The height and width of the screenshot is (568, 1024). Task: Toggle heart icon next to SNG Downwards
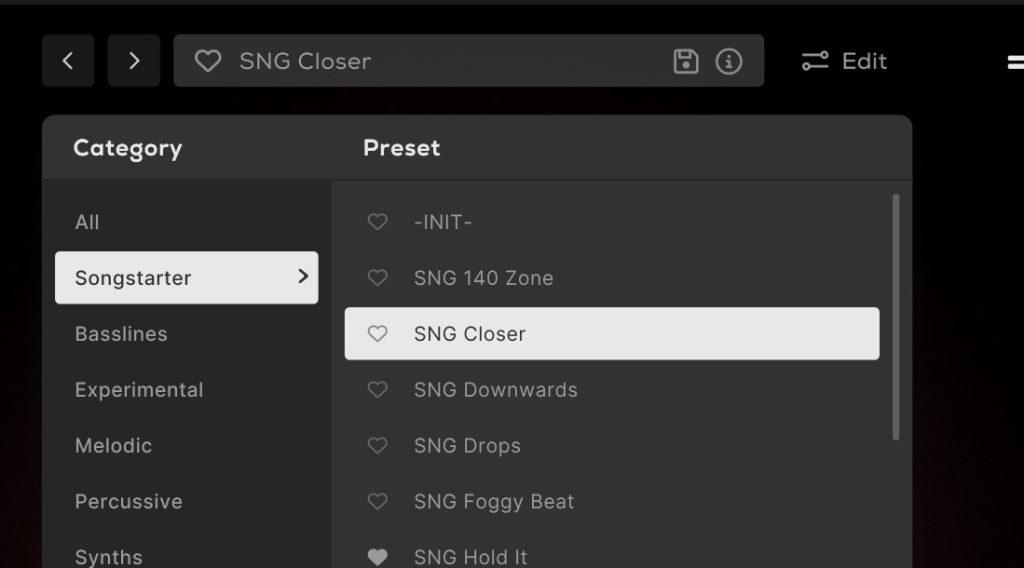pyautogui.click(x=377, y=390)
